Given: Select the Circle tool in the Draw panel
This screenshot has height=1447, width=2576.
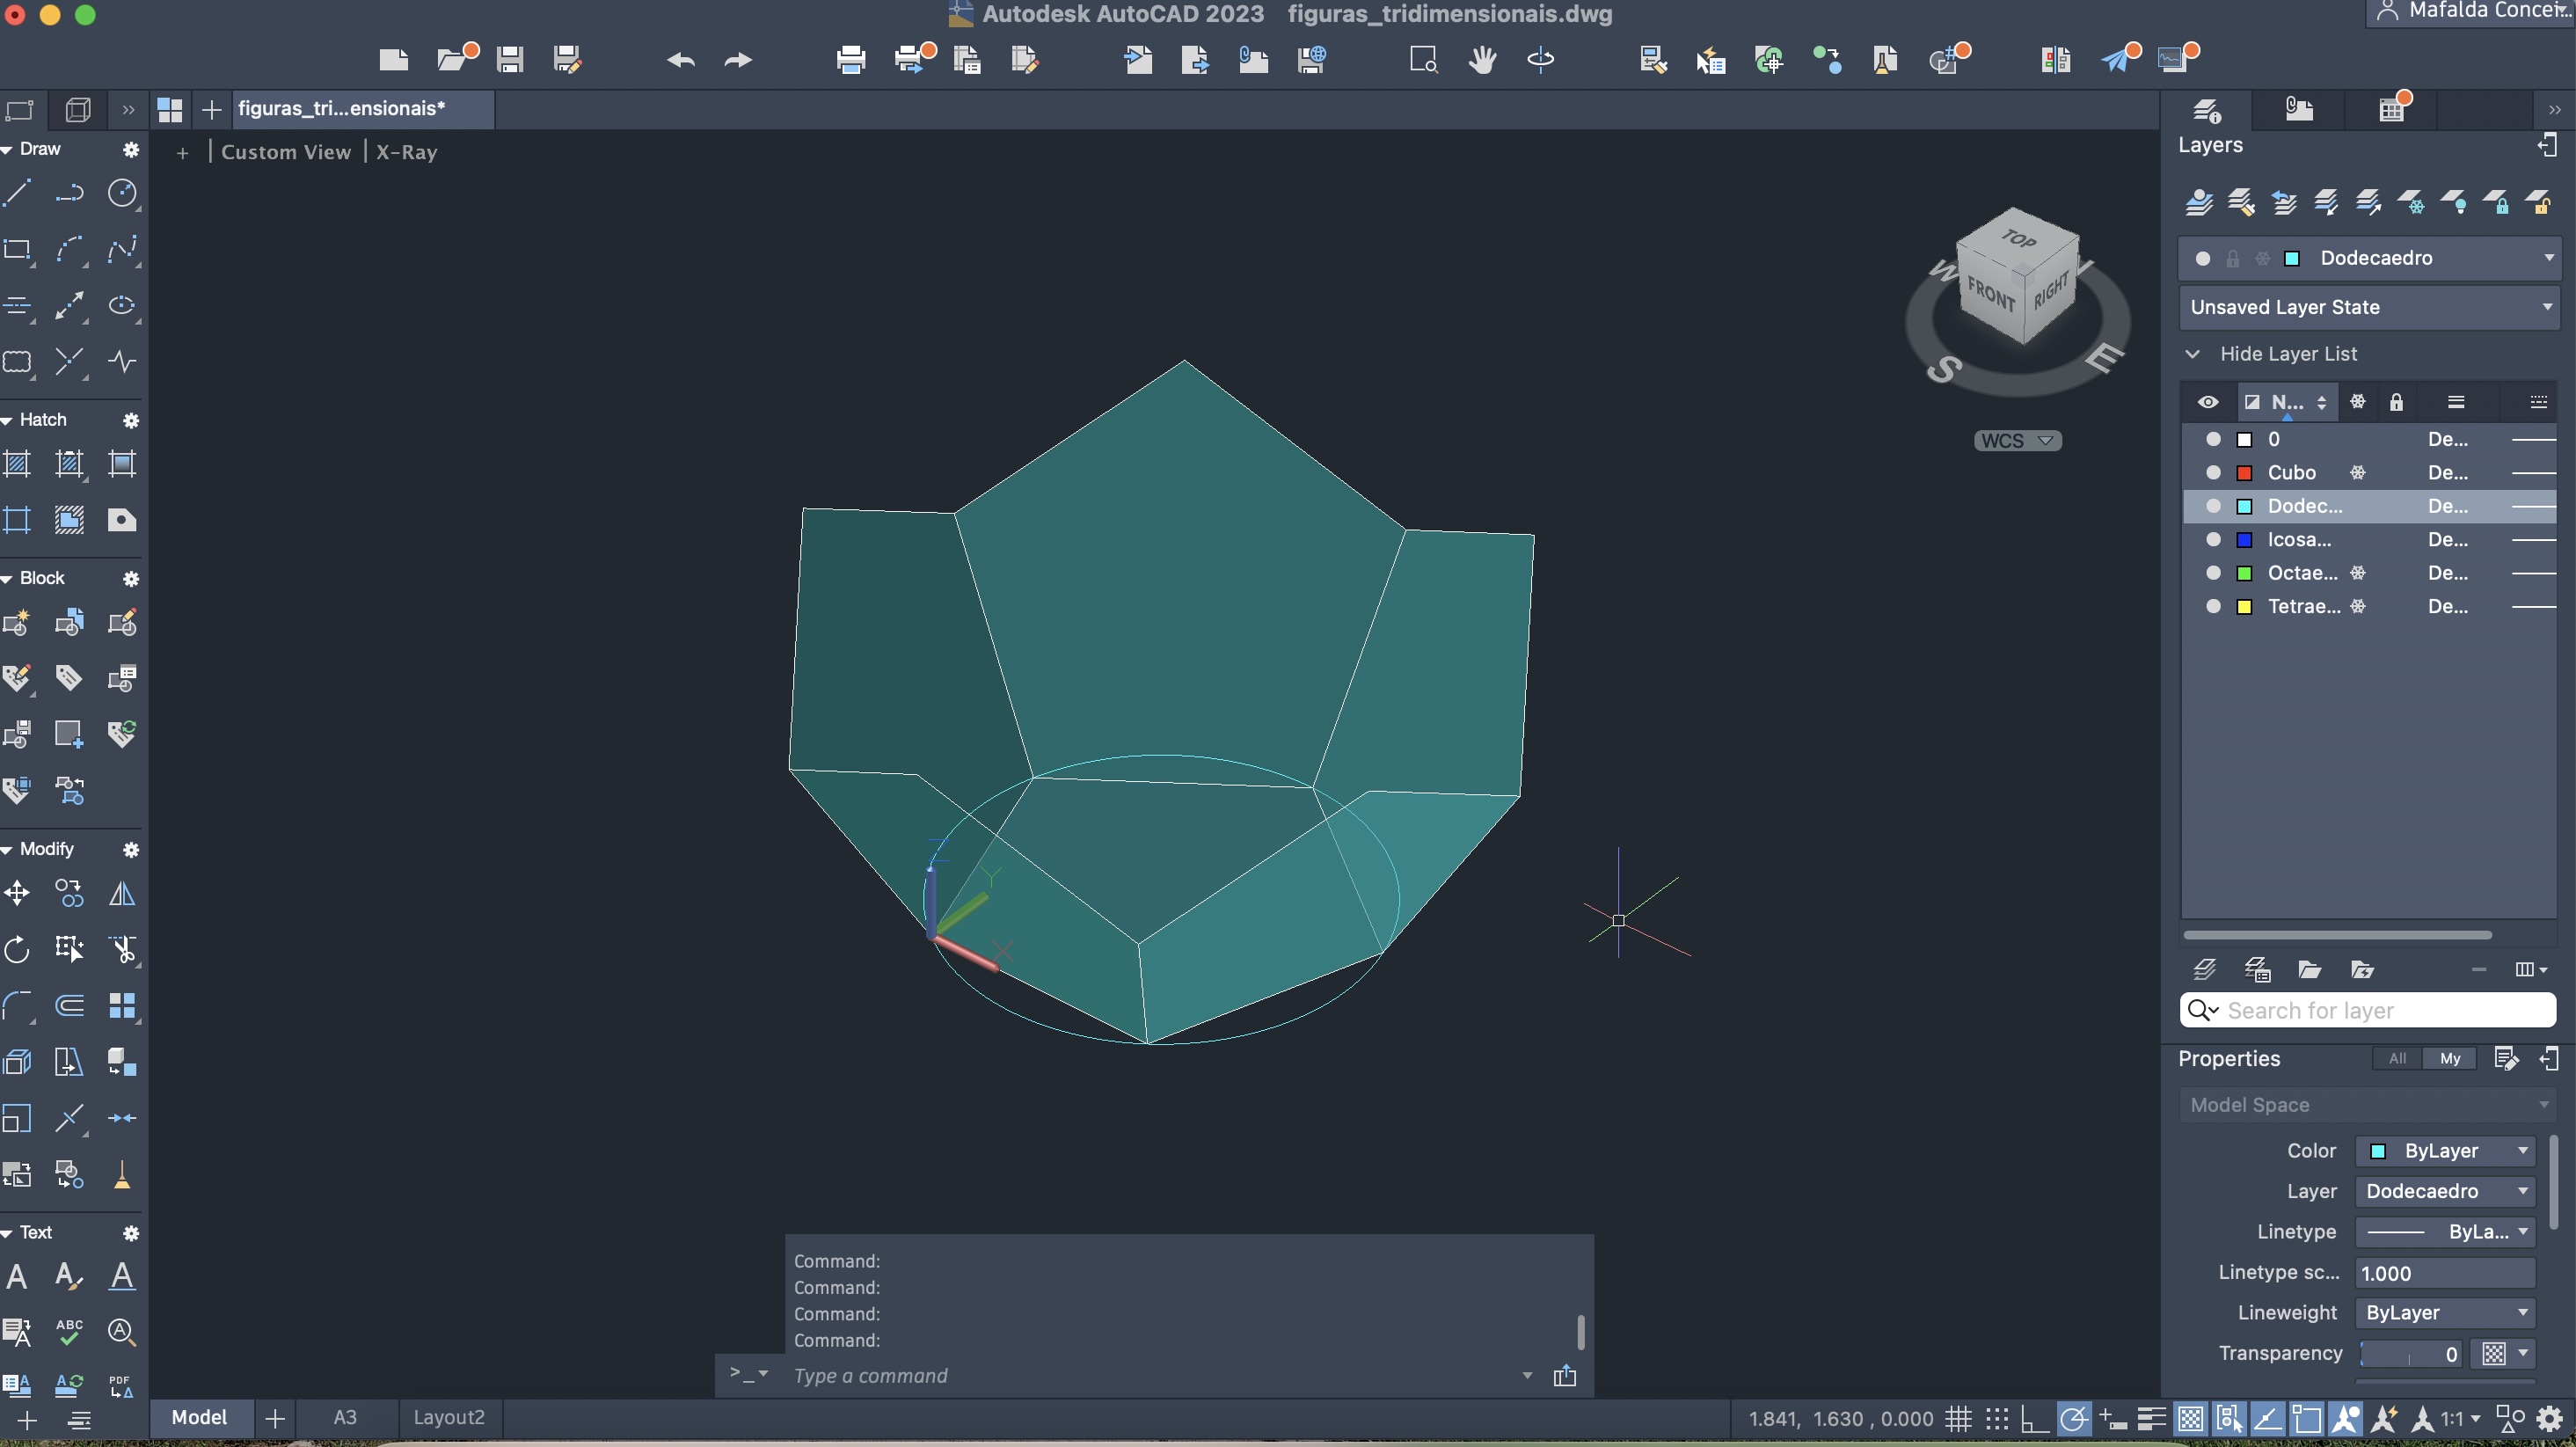Looking at the screenshot, I should (122, 192).
